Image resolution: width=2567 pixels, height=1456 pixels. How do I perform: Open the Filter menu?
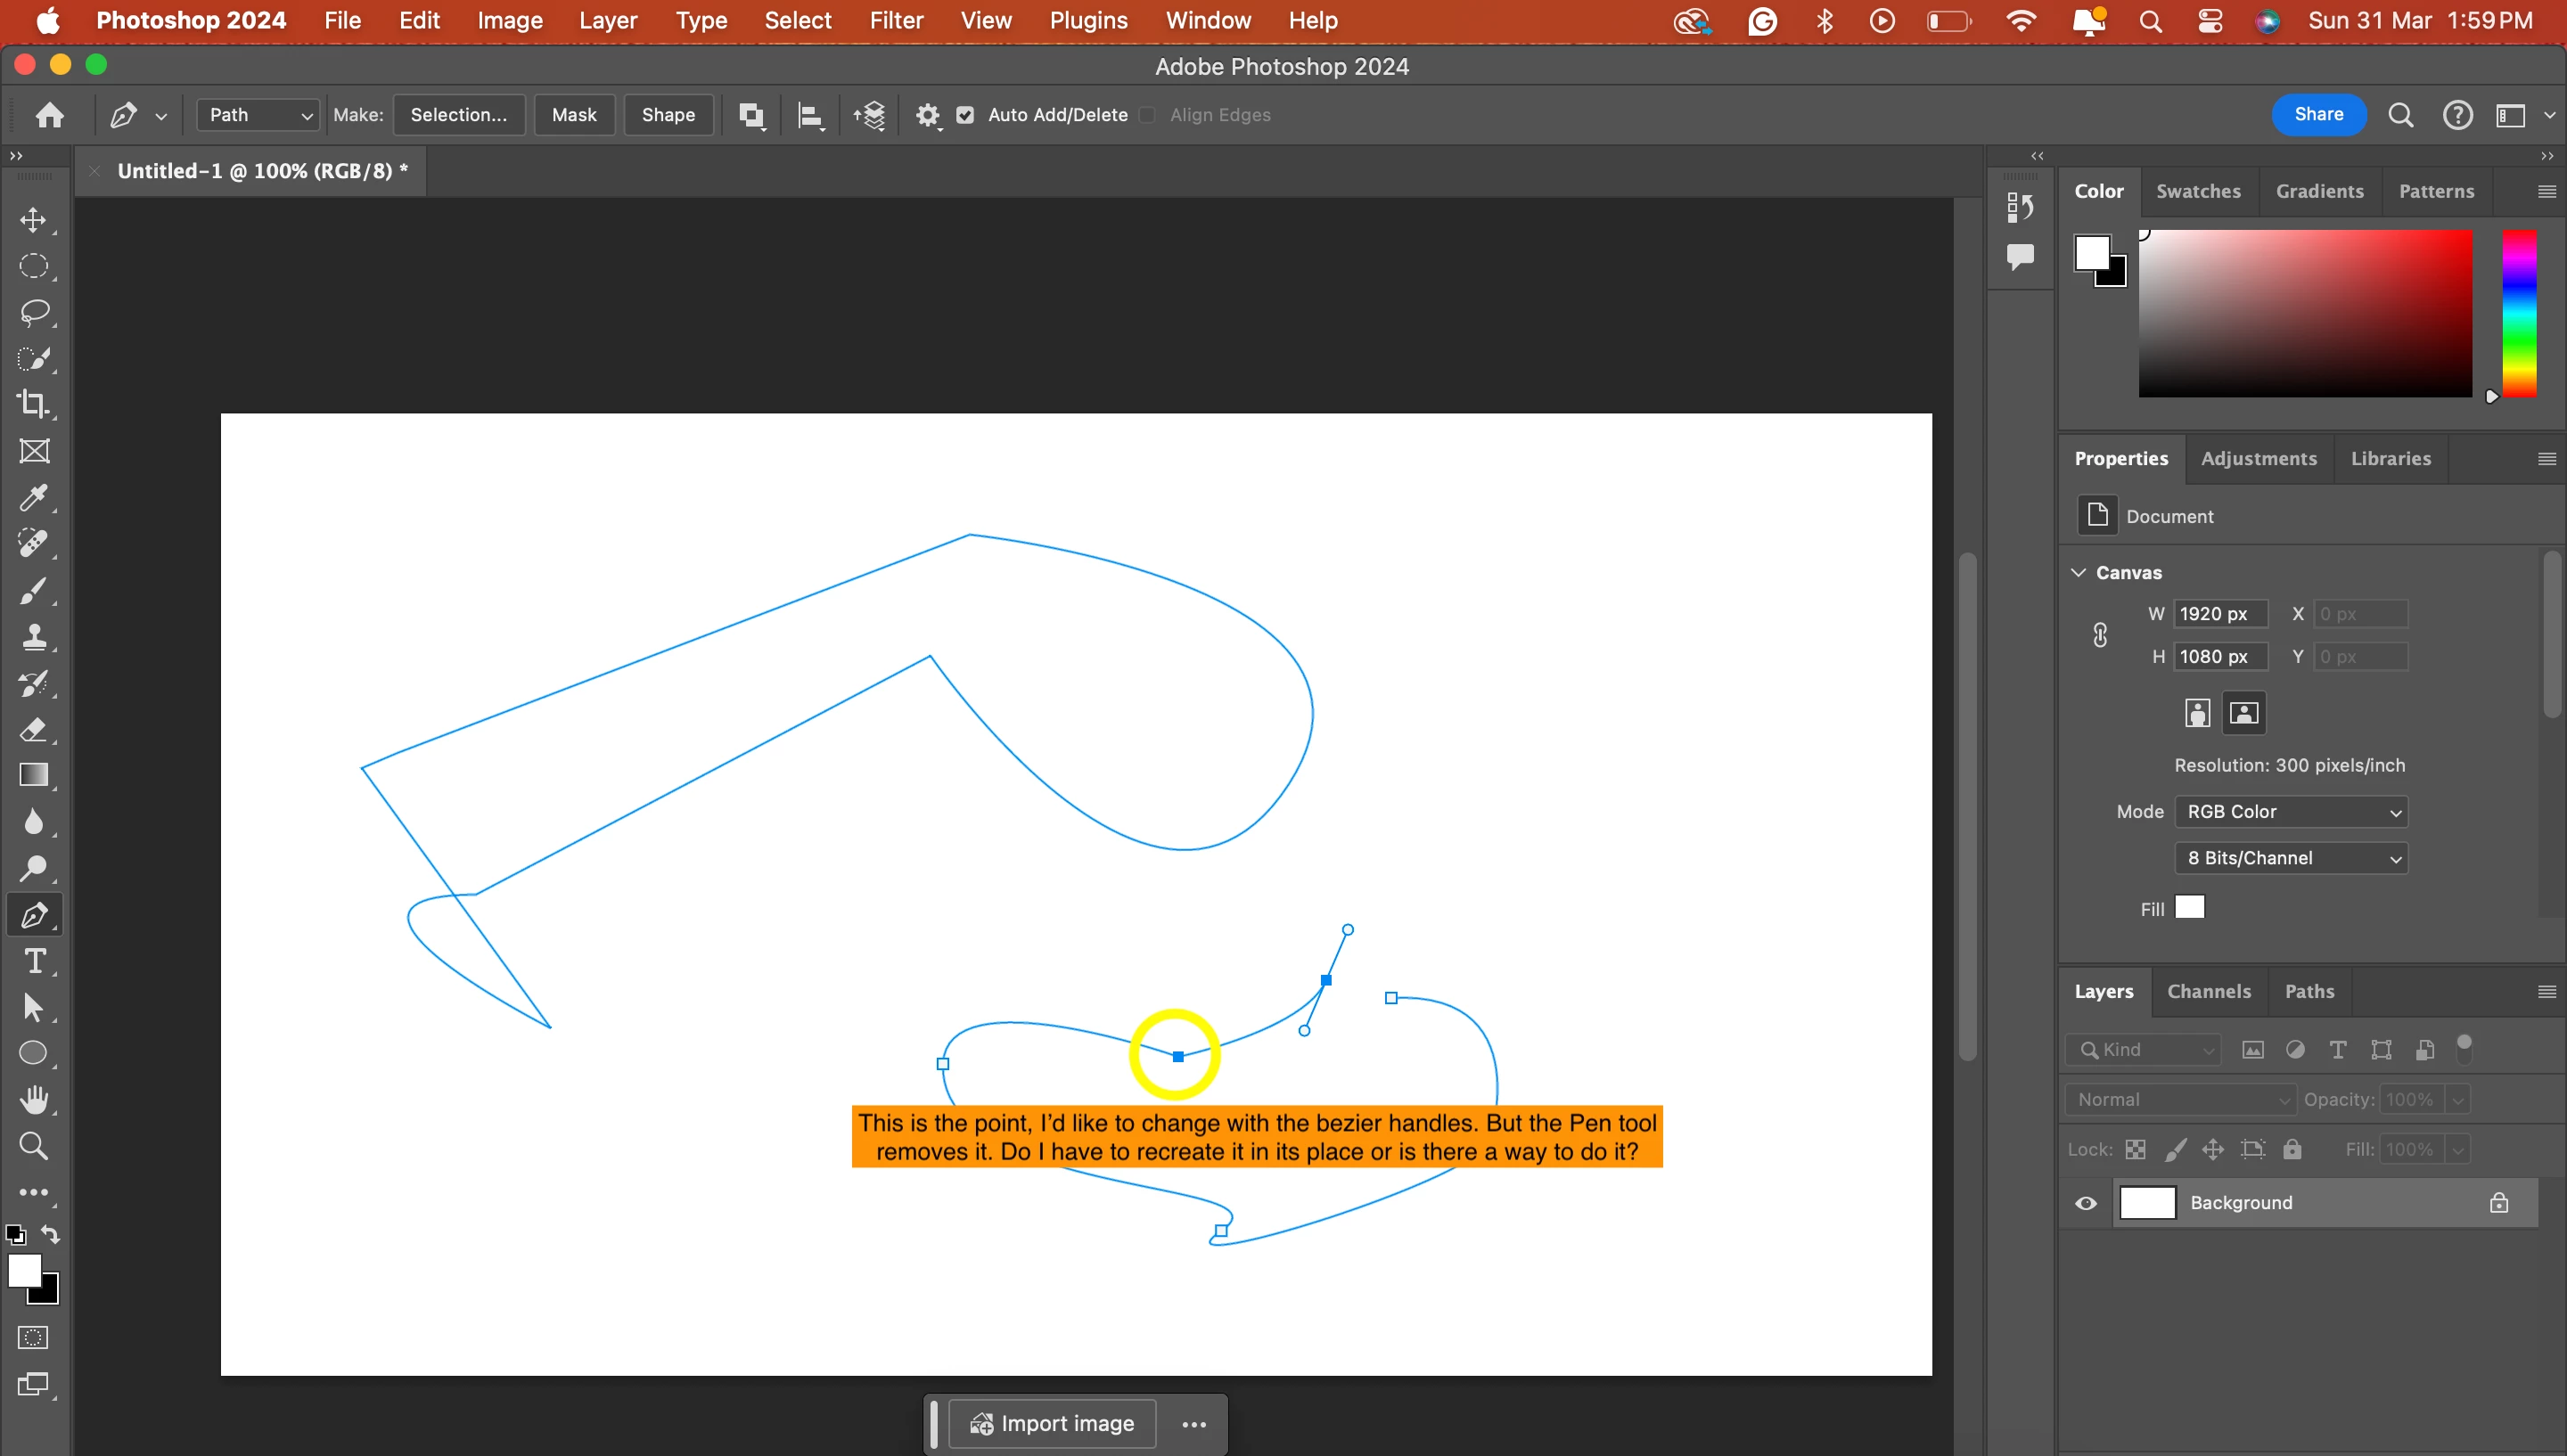coord(895,20)
